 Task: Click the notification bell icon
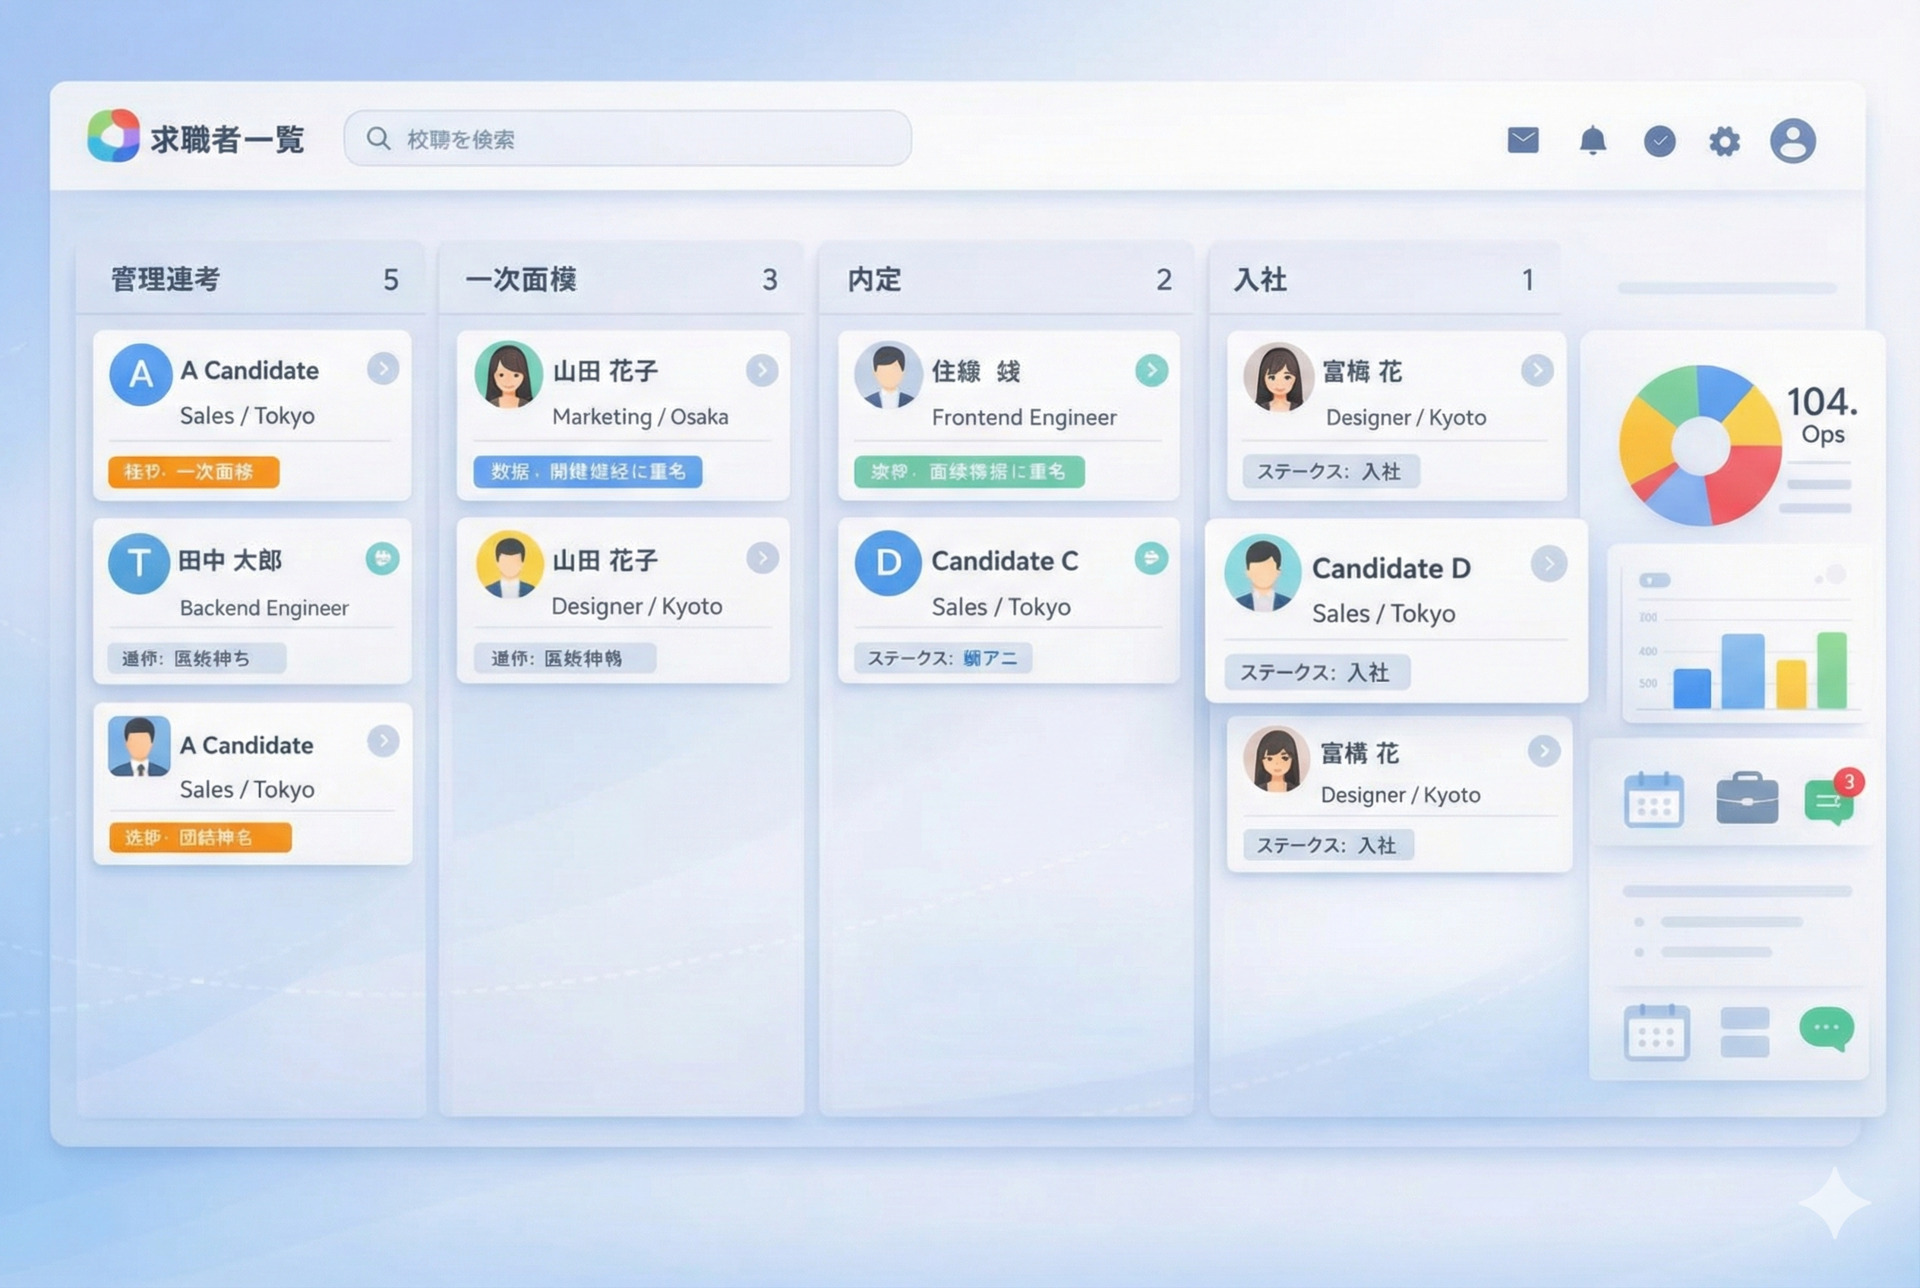tap(1592, 140)
